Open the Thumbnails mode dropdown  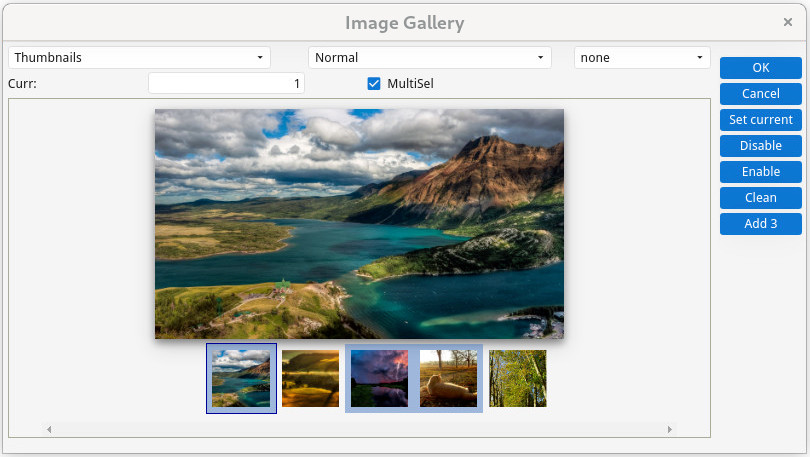pos(139,57)
